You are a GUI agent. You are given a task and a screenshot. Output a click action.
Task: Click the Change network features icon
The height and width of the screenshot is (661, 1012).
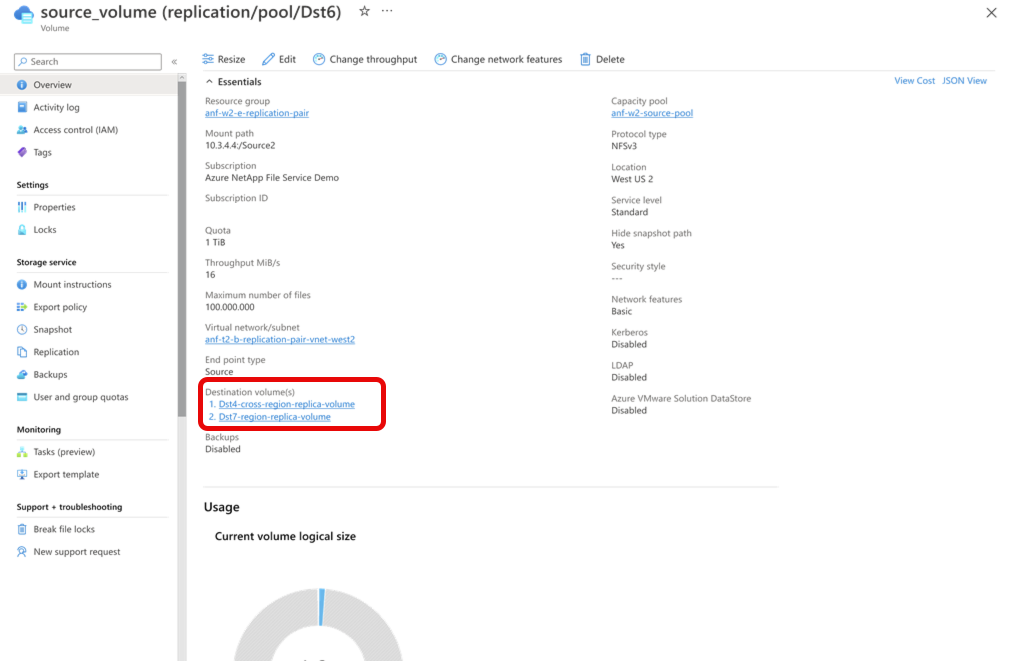(x=440, y=59)
